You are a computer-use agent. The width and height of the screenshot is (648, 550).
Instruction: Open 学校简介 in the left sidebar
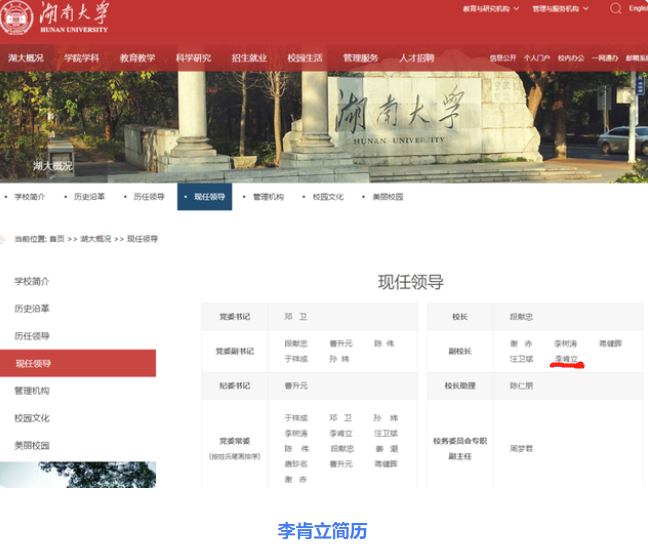tap(32, 282)
